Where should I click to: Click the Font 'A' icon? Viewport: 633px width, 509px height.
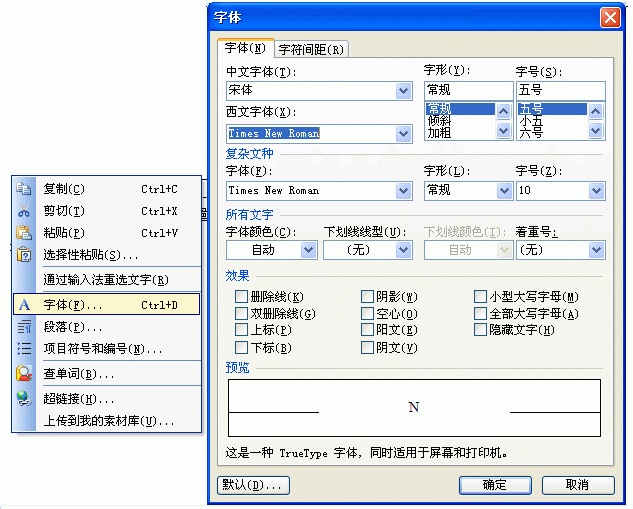tap(25, 304)
